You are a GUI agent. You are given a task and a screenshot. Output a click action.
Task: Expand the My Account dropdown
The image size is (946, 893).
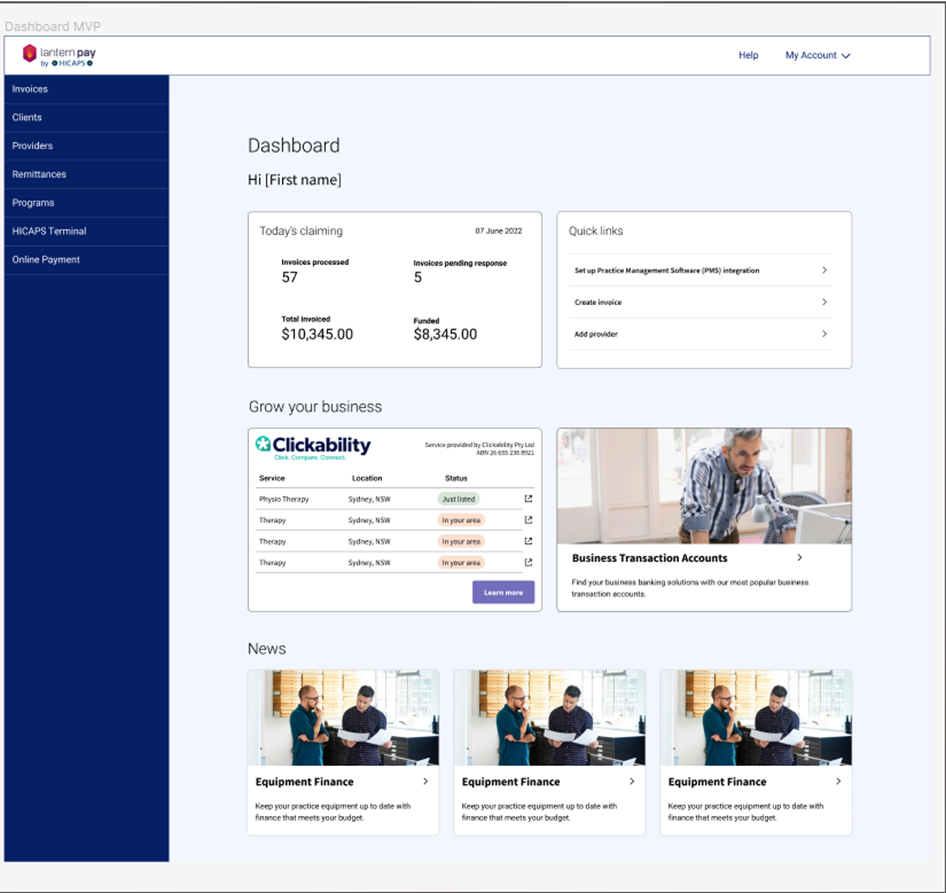pos(817,55)
